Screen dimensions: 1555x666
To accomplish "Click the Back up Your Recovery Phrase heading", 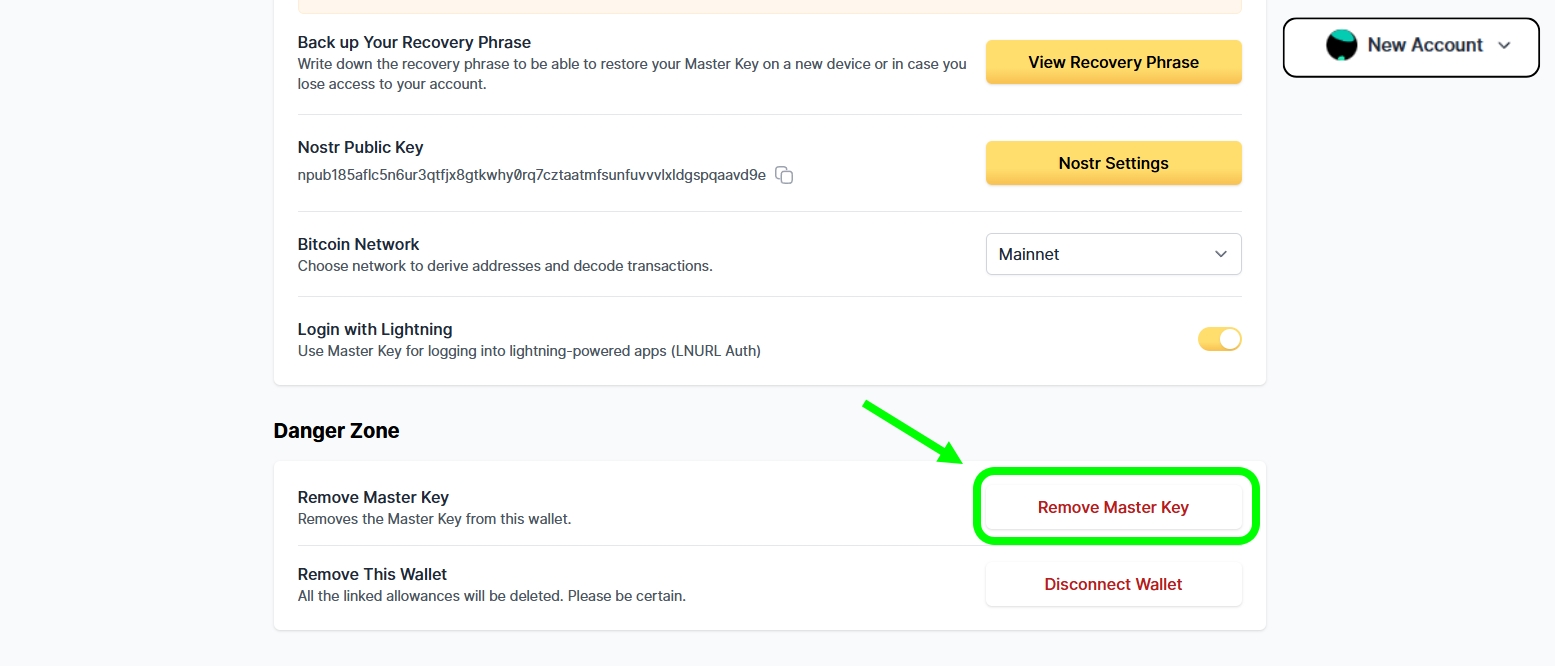I will tap(414, 42).
